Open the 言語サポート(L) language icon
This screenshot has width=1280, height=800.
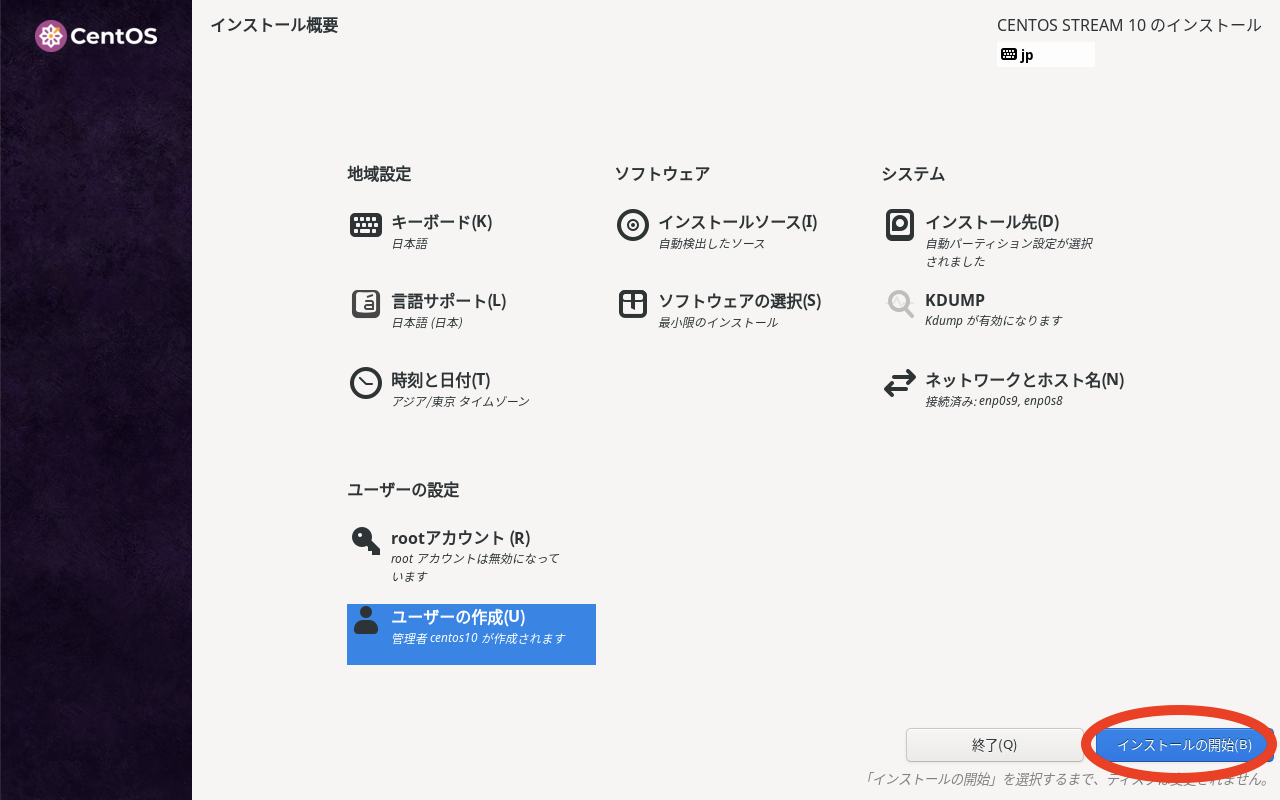click(366, 304)
